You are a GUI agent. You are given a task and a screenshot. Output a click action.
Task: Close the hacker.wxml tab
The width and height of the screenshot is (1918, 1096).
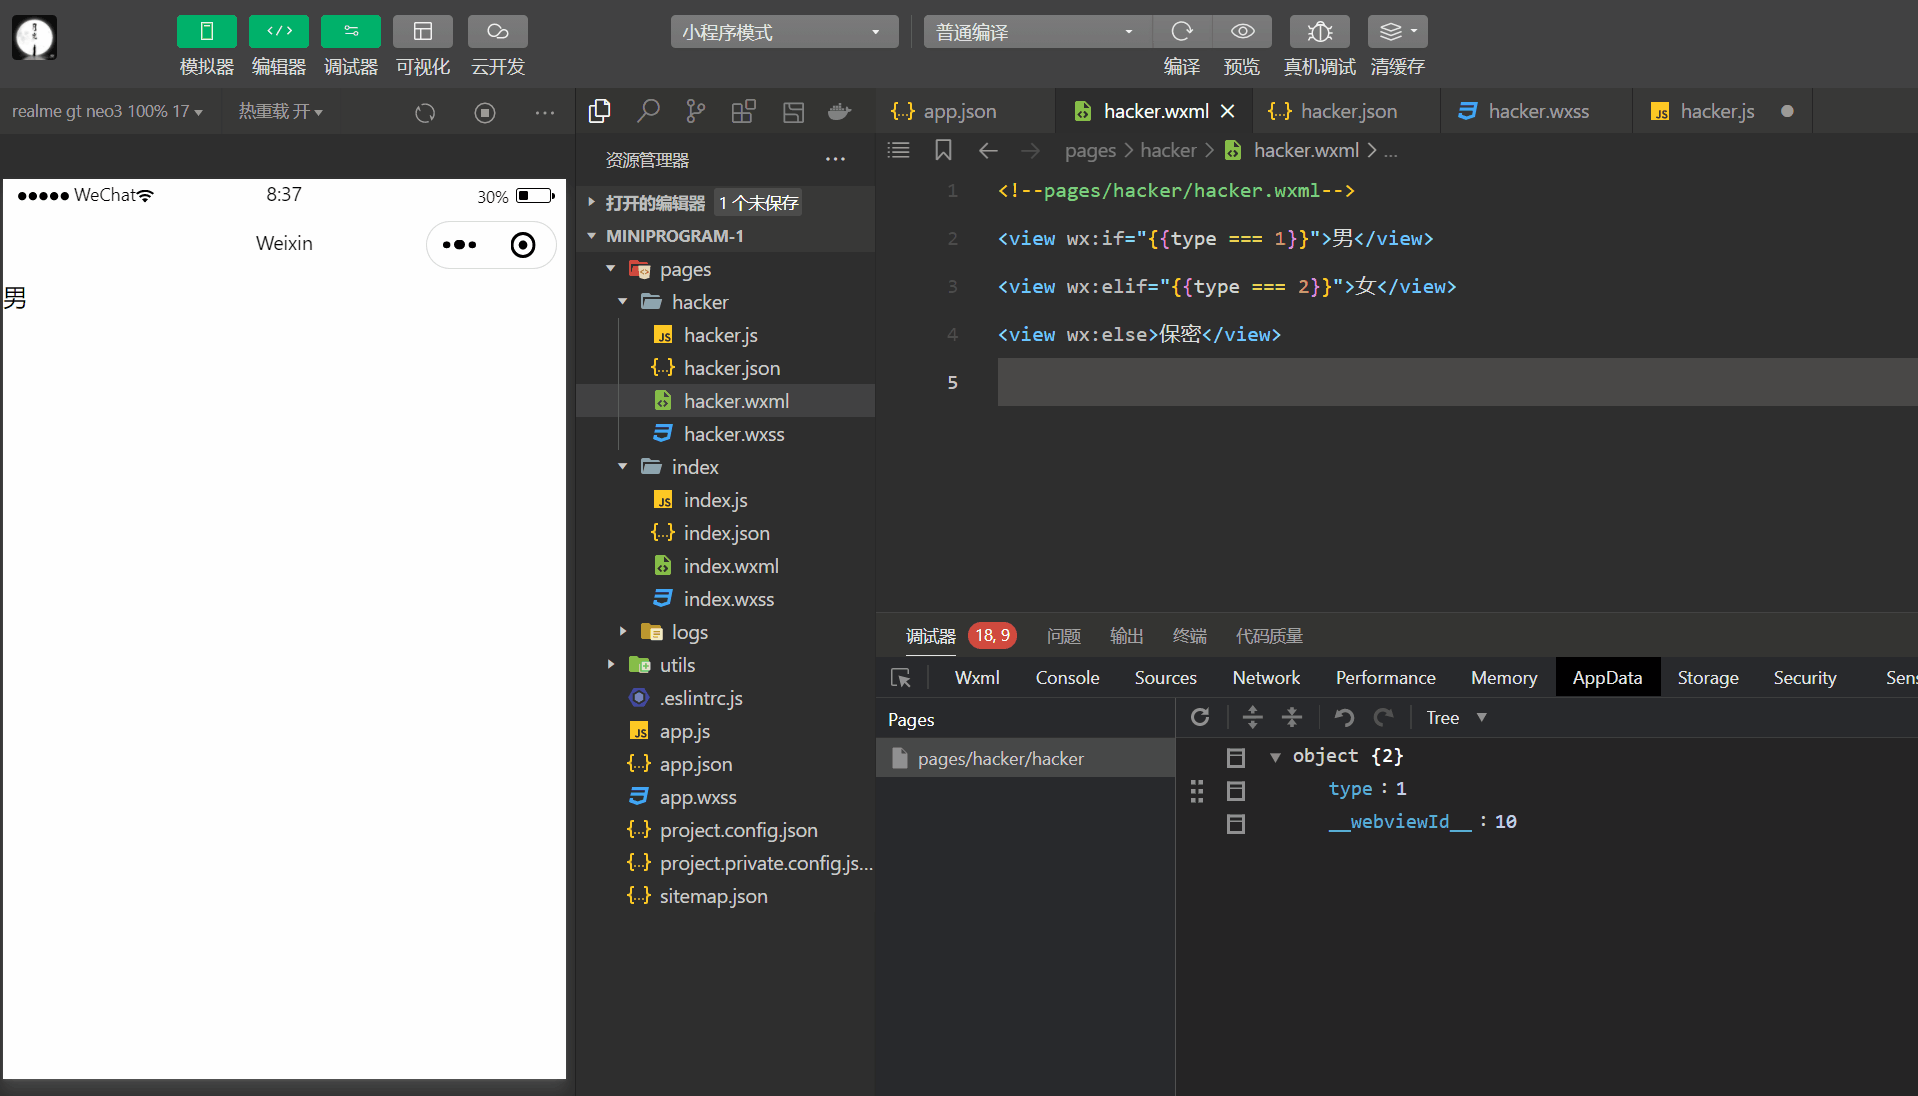tap(1228, 111)
